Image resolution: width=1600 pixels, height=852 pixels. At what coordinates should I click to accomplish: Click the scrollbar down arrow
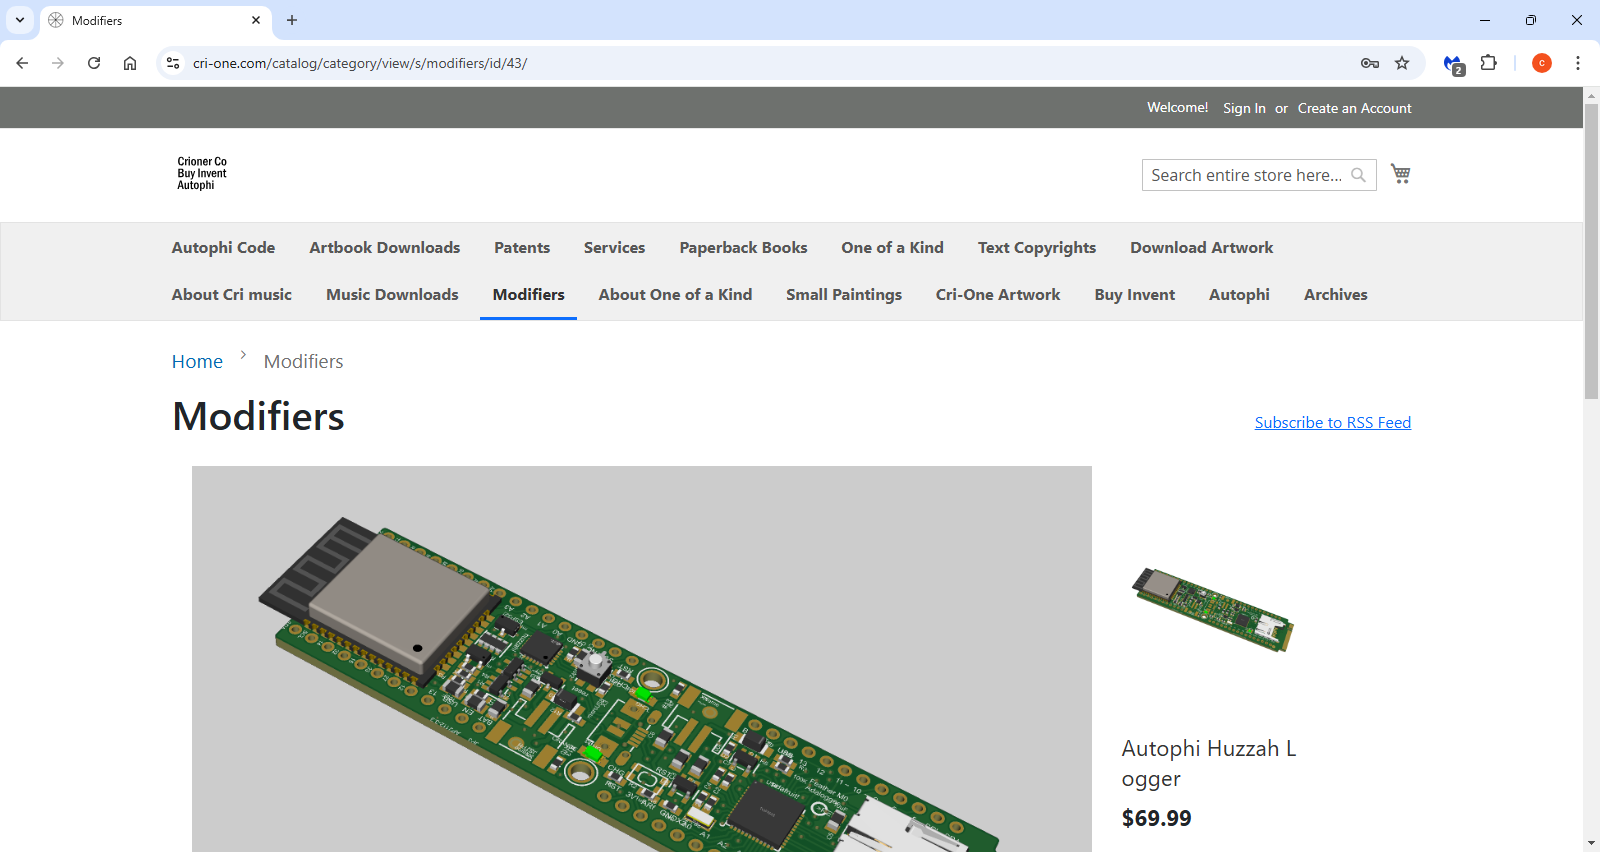tap(1591, 843)
